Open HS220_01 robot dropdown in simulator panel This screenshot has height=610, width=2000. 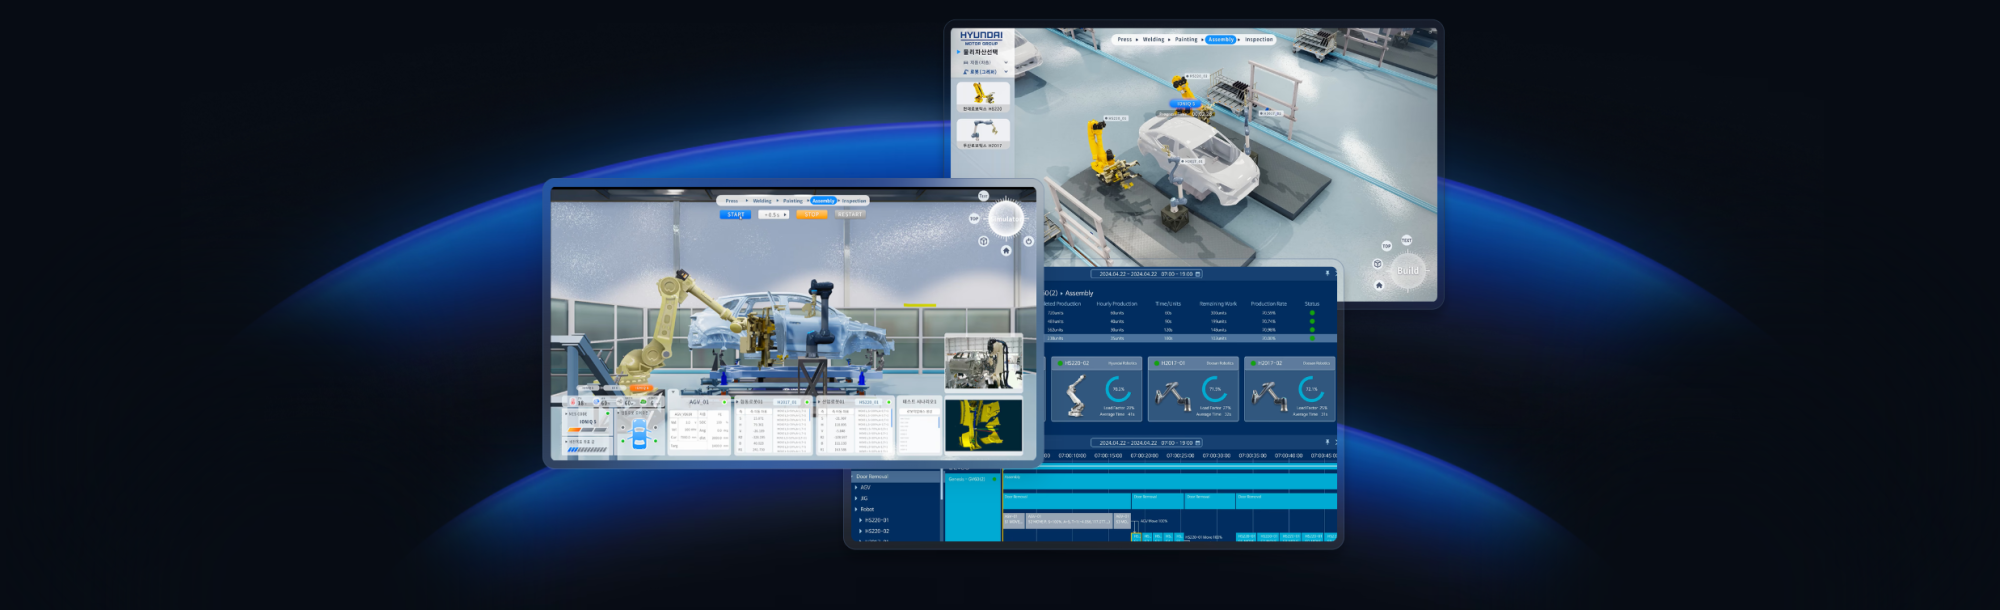pos(868,402)
